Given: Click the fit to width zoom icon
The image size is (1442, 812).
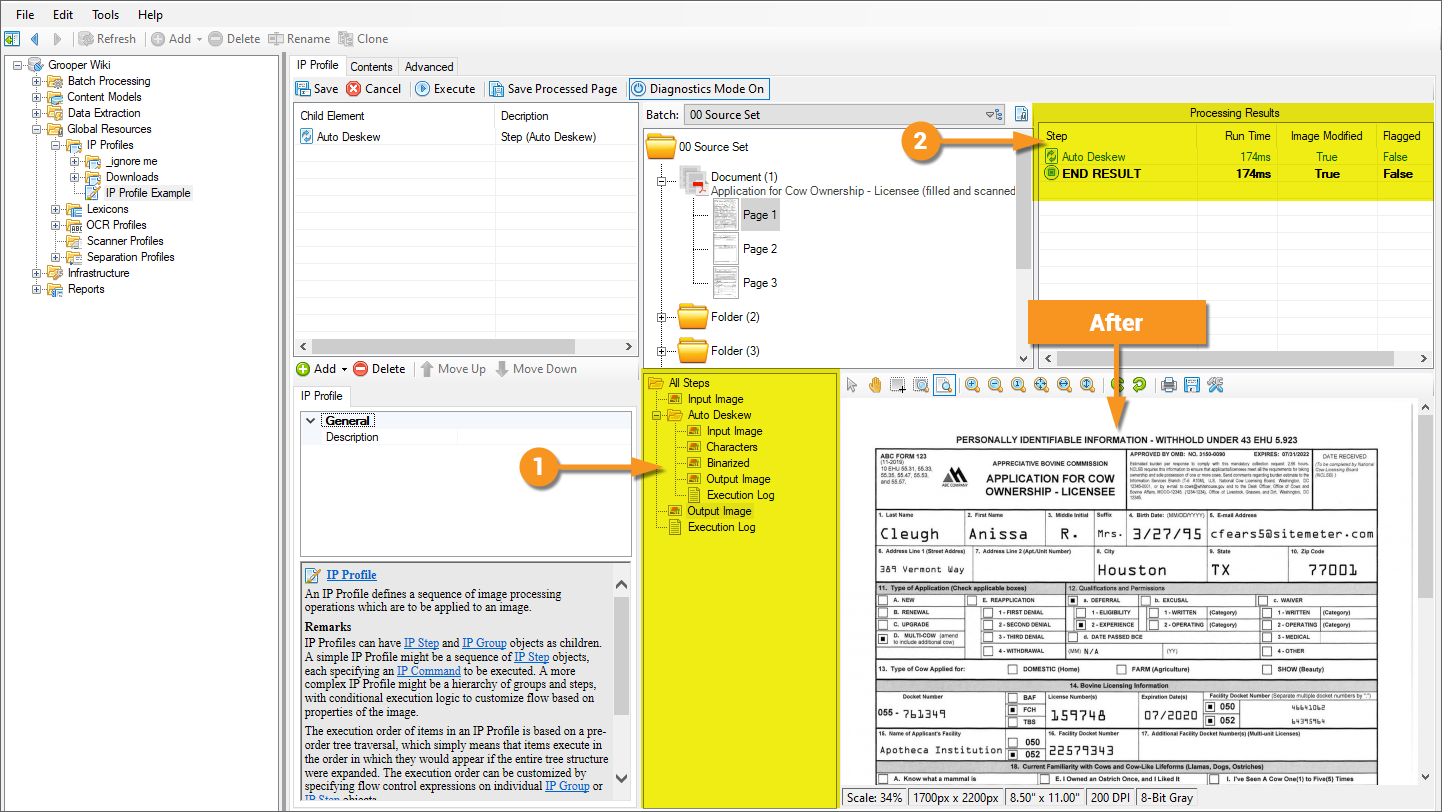Looking at the screenshot, I should 1064,385.
